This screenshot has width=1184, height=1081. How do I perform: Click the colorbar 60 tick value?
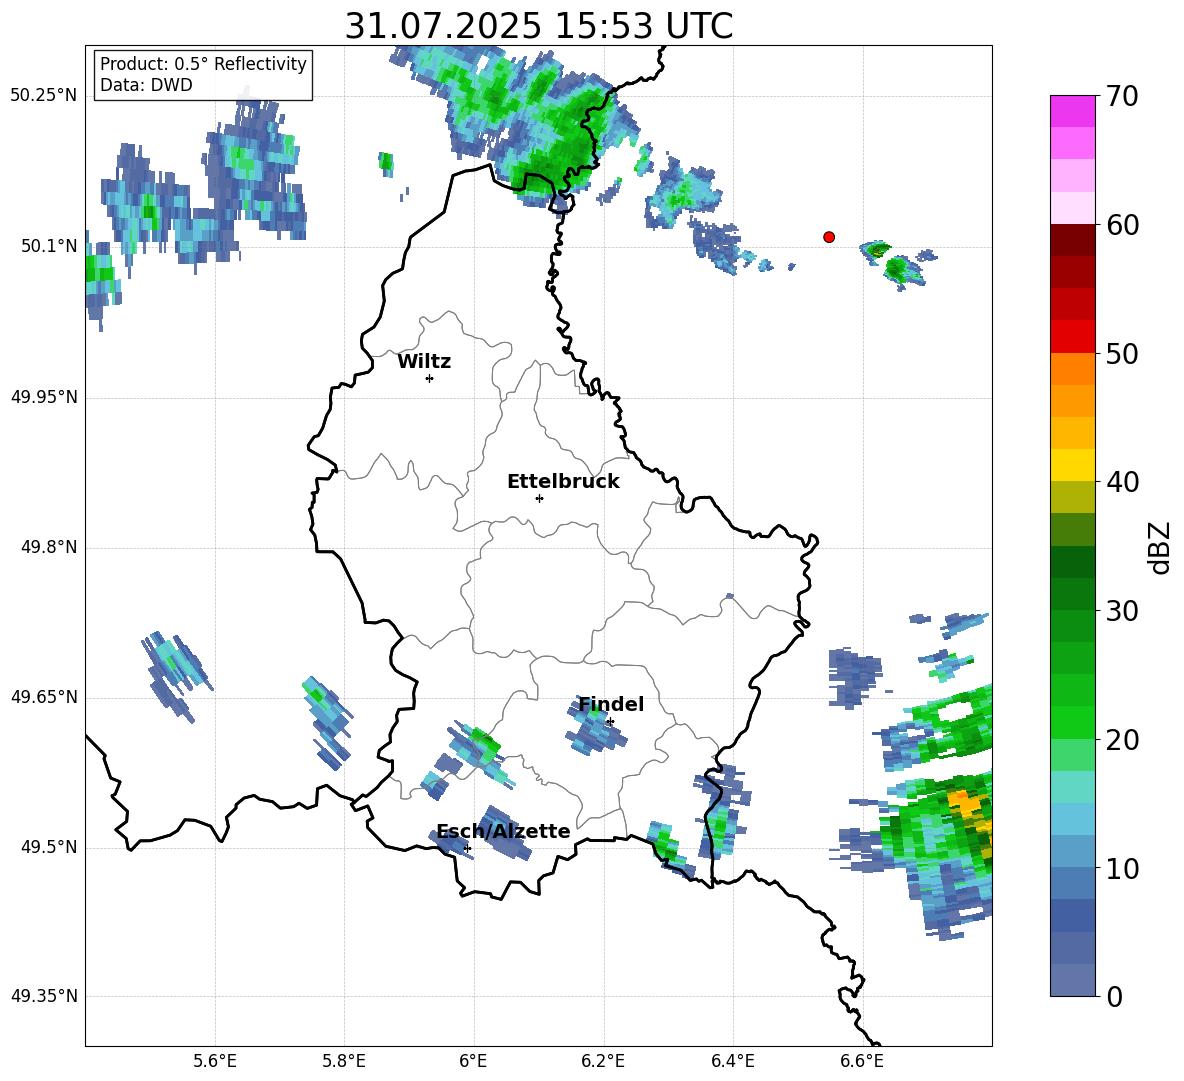[x=1122, y=225]
